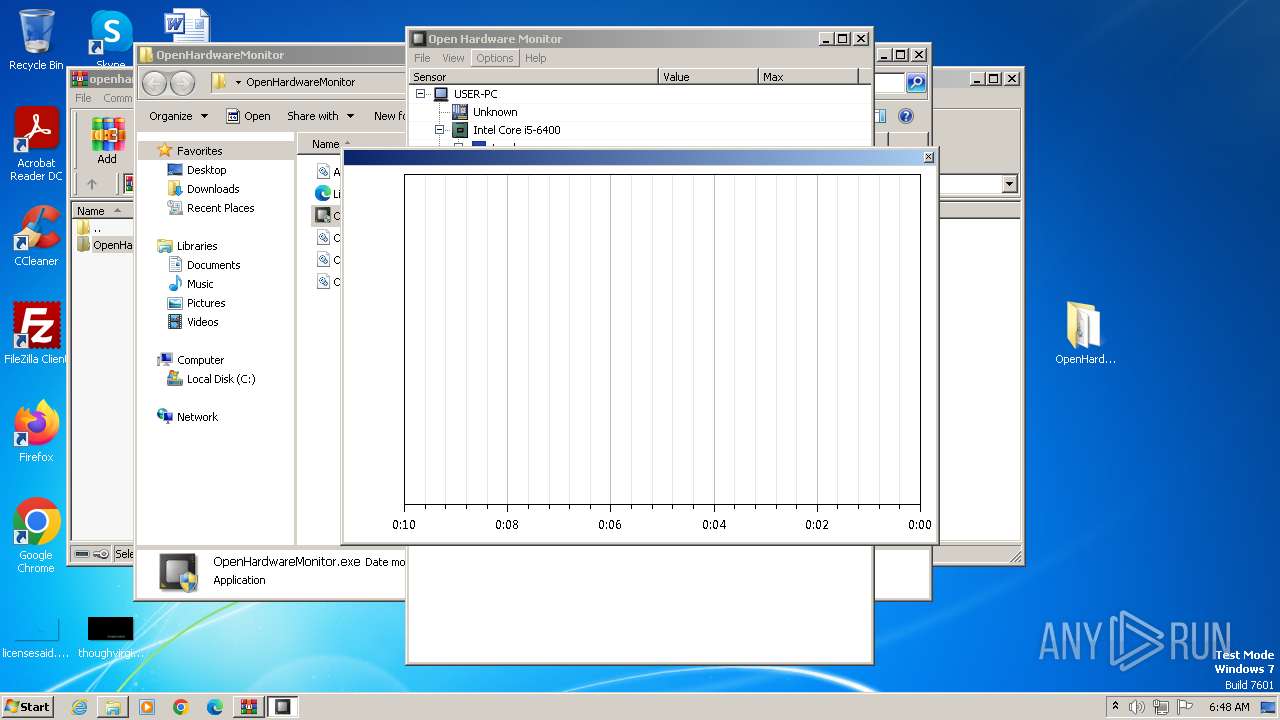Collapse the USER-PC tree node
Image resolution: width=1280 pixels, height=720 pixels.
pyautogui.click(x=421, y=94)
